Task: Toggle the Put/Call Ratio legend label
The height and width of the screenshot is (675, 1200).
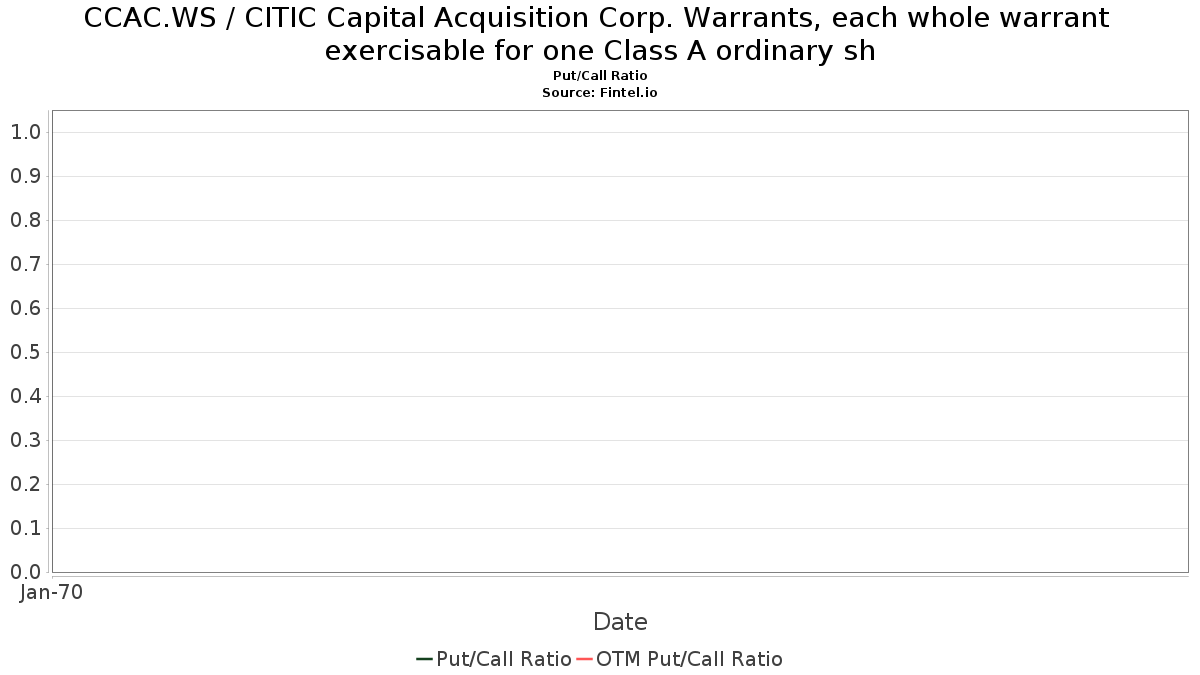Action: point(504,659)
